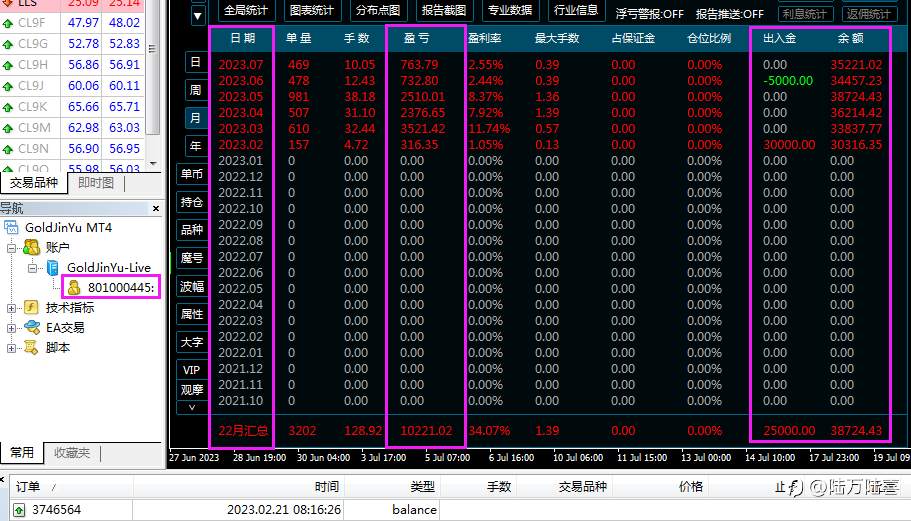Click the balance icon for order 3746564
Image resolution: width=911 pixels, height=521 pixels.
(x=19, y=510)
